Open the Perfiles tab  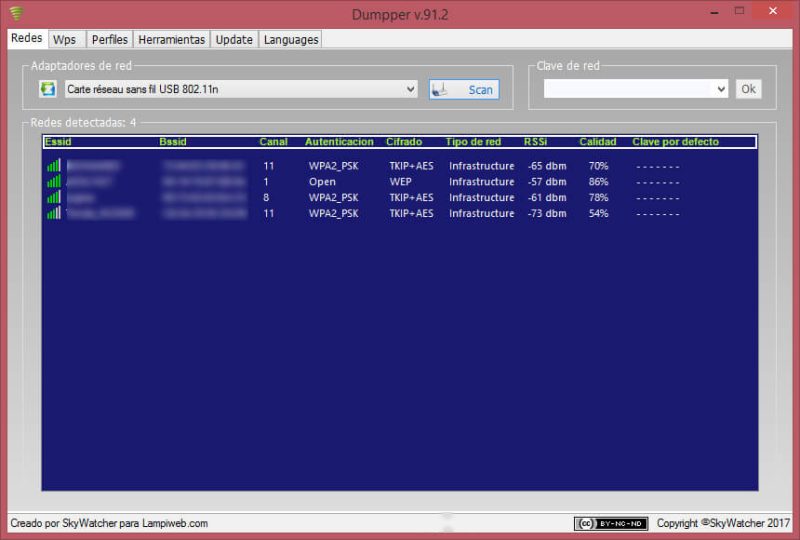(110, 40)
